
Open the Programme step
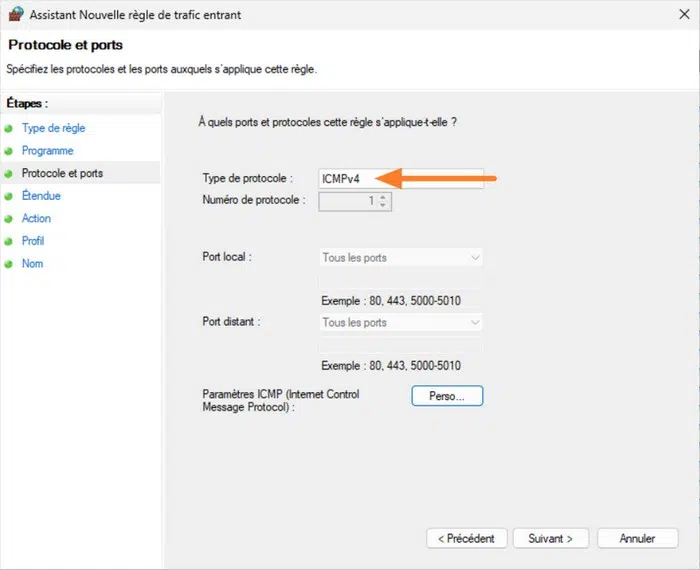tap(47, 151)
